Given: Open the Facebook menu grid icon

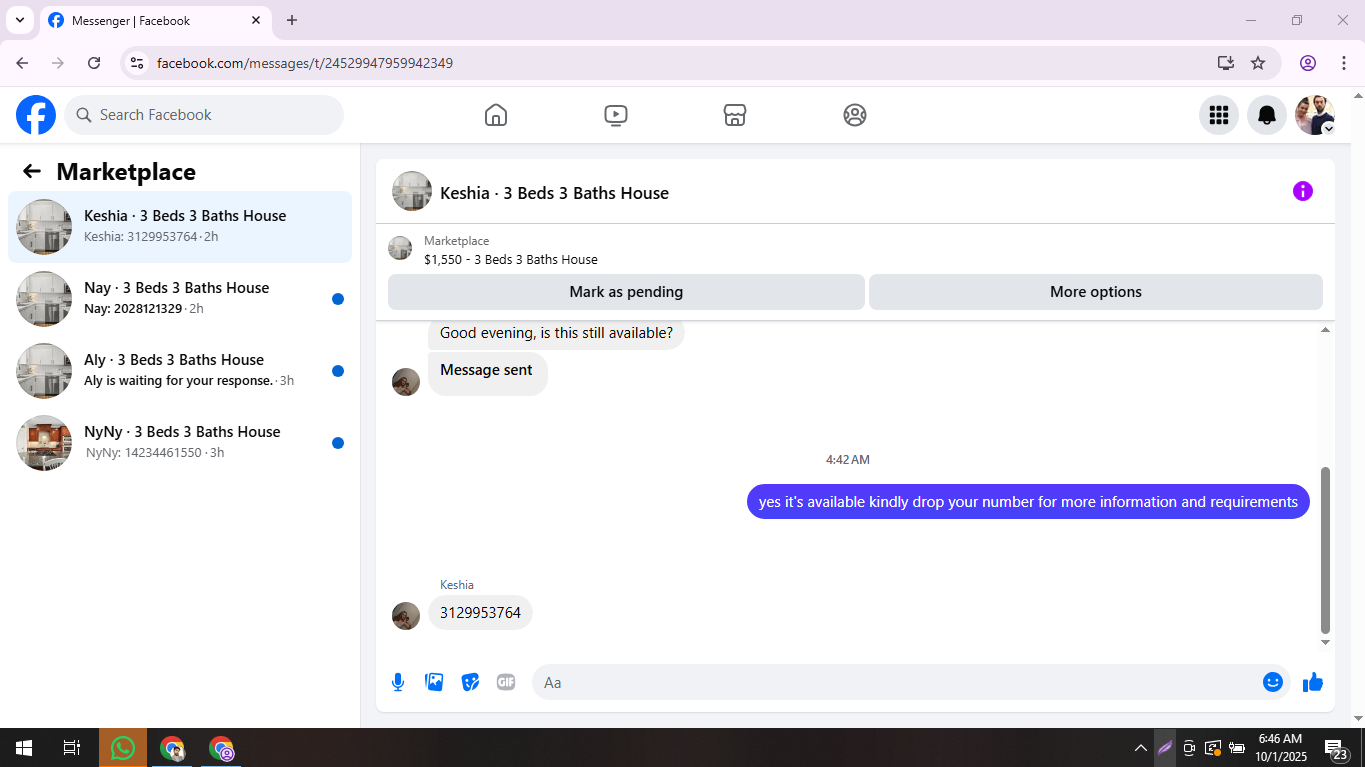Looking at the screenshot, I should coord(1219,115).
